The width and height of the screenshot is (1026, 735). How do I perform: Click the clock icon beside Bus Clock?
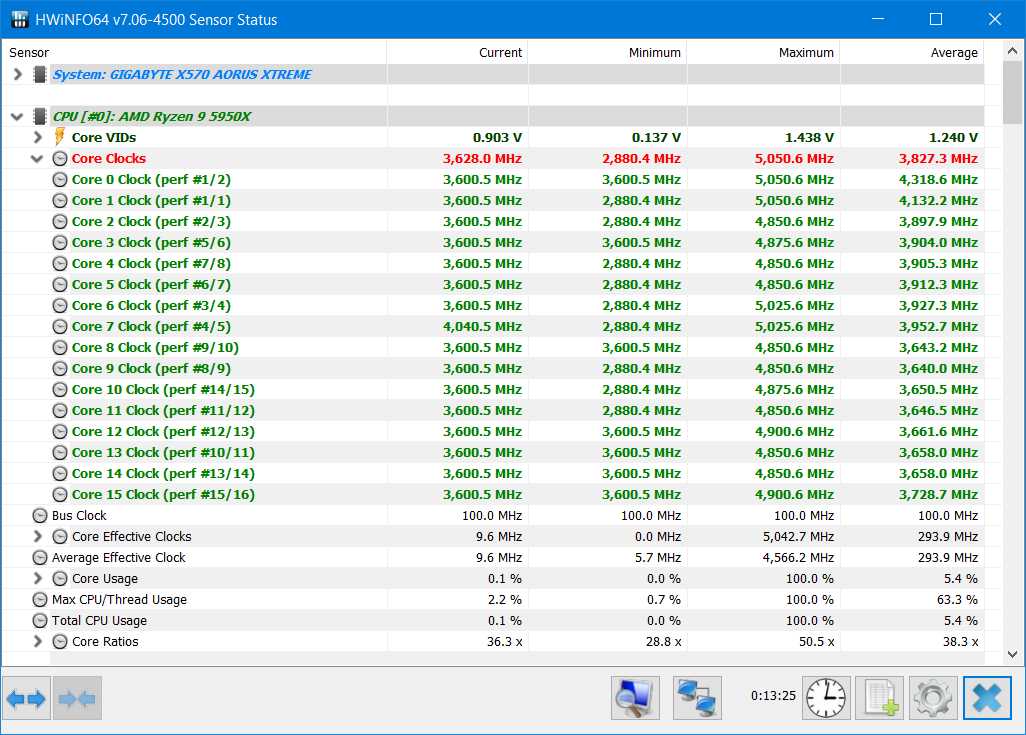[x=40, y=516]
